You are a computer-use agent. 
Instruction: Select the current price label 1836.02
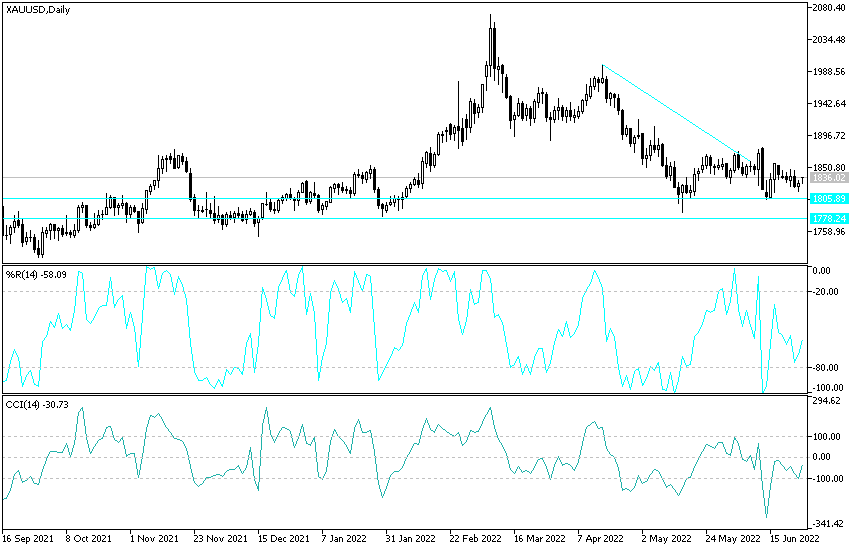coord(829,178)
